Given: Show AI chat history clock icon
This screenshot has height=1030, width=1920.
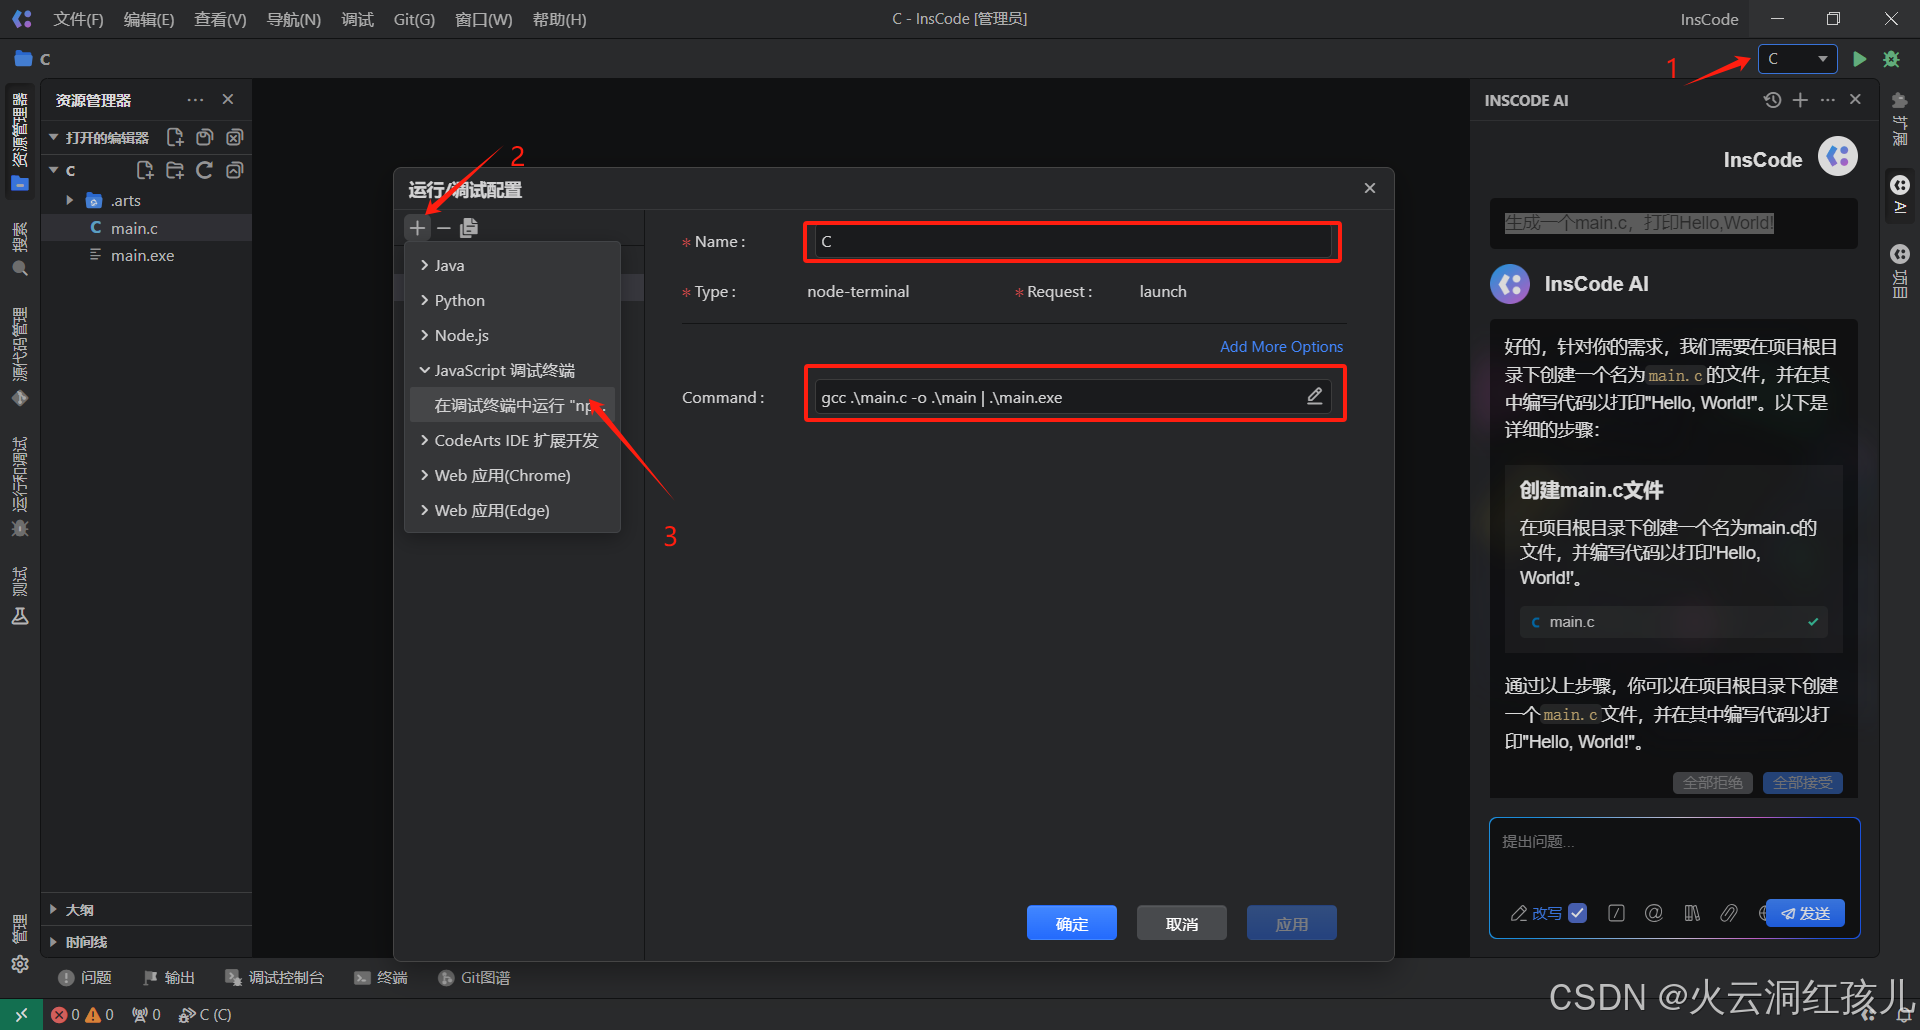Looking at the screenshot, I should click(x=1772, y=100).
